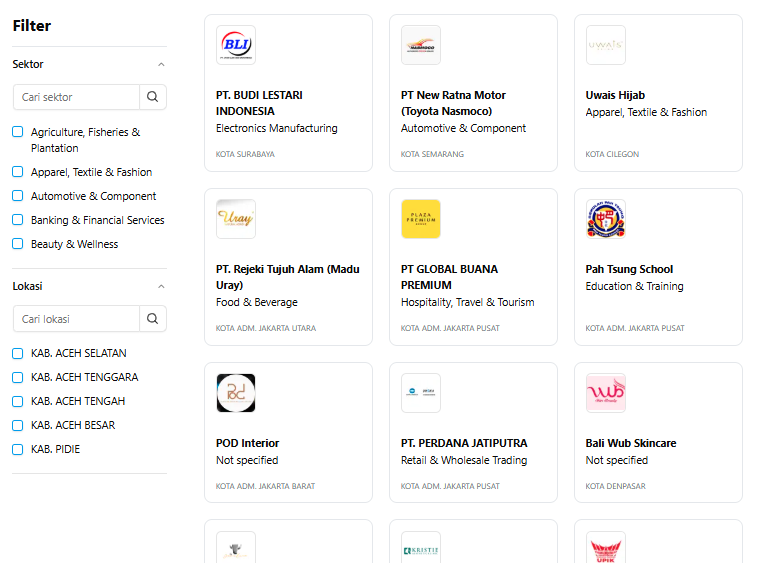Click the Food & Beverage sector text
The image size is (768, 563).
coord(257,302)
